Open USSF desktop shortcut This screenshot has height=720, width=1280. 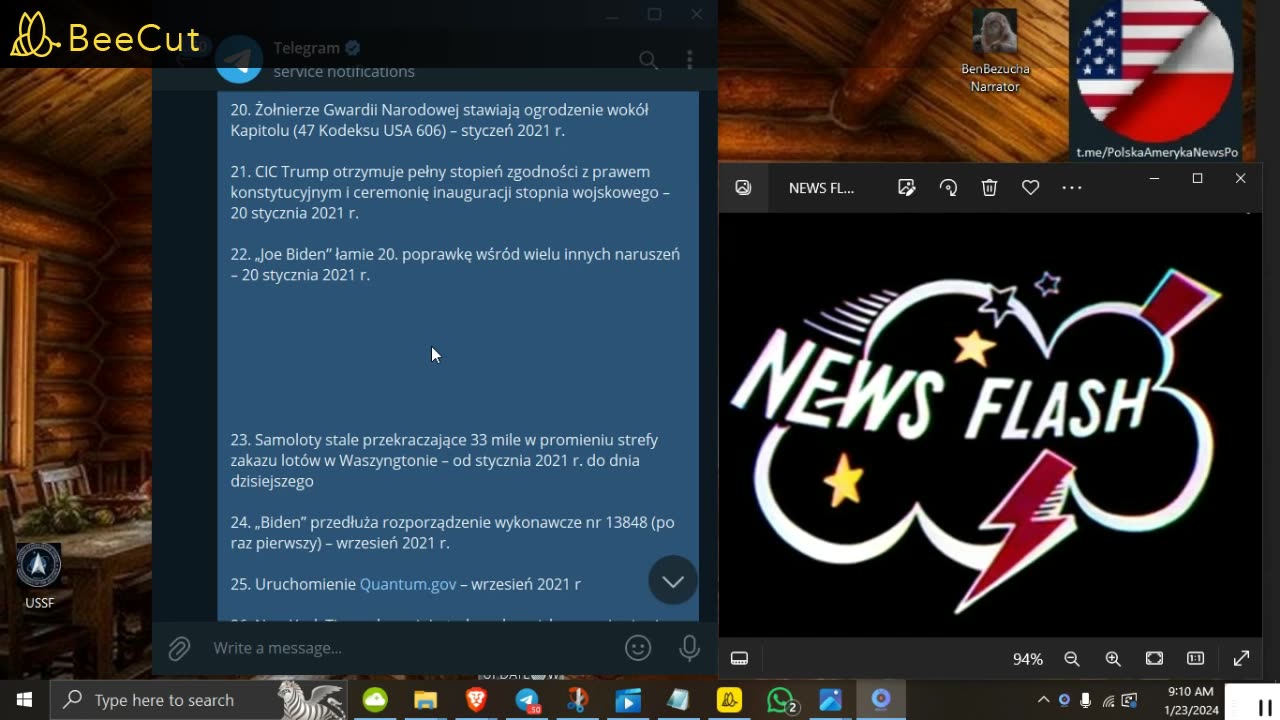[x=39, y=576]
